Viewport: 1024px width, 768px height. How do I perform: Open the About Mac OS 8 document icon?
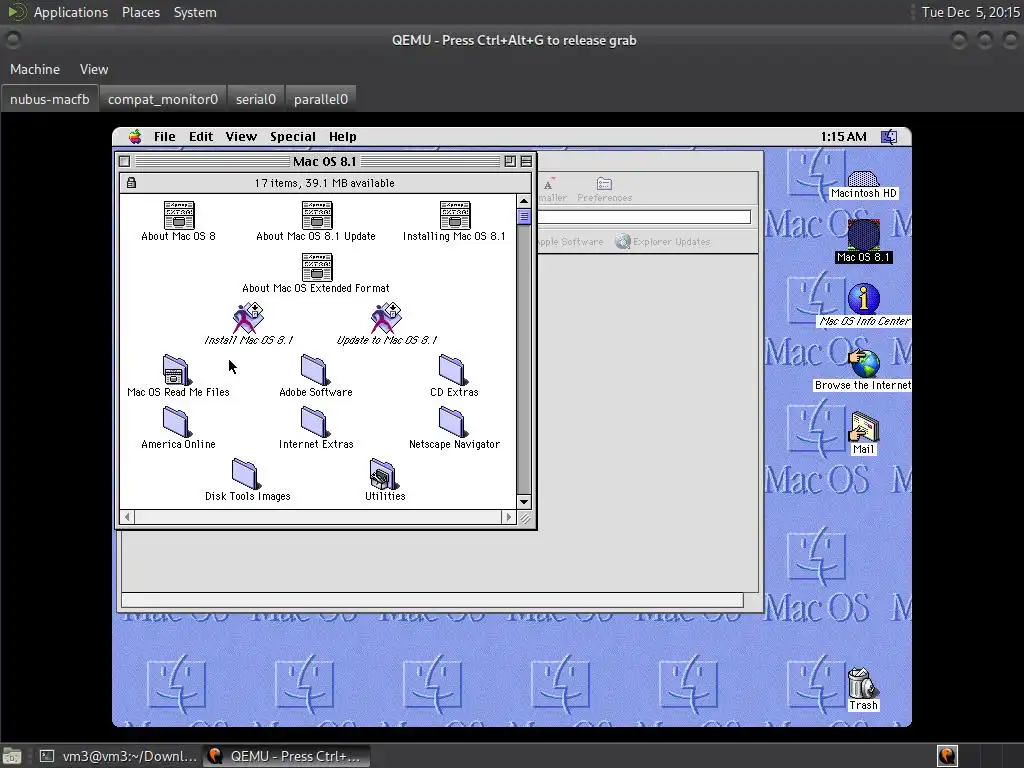pyautogui.click(x=178, y=215)
